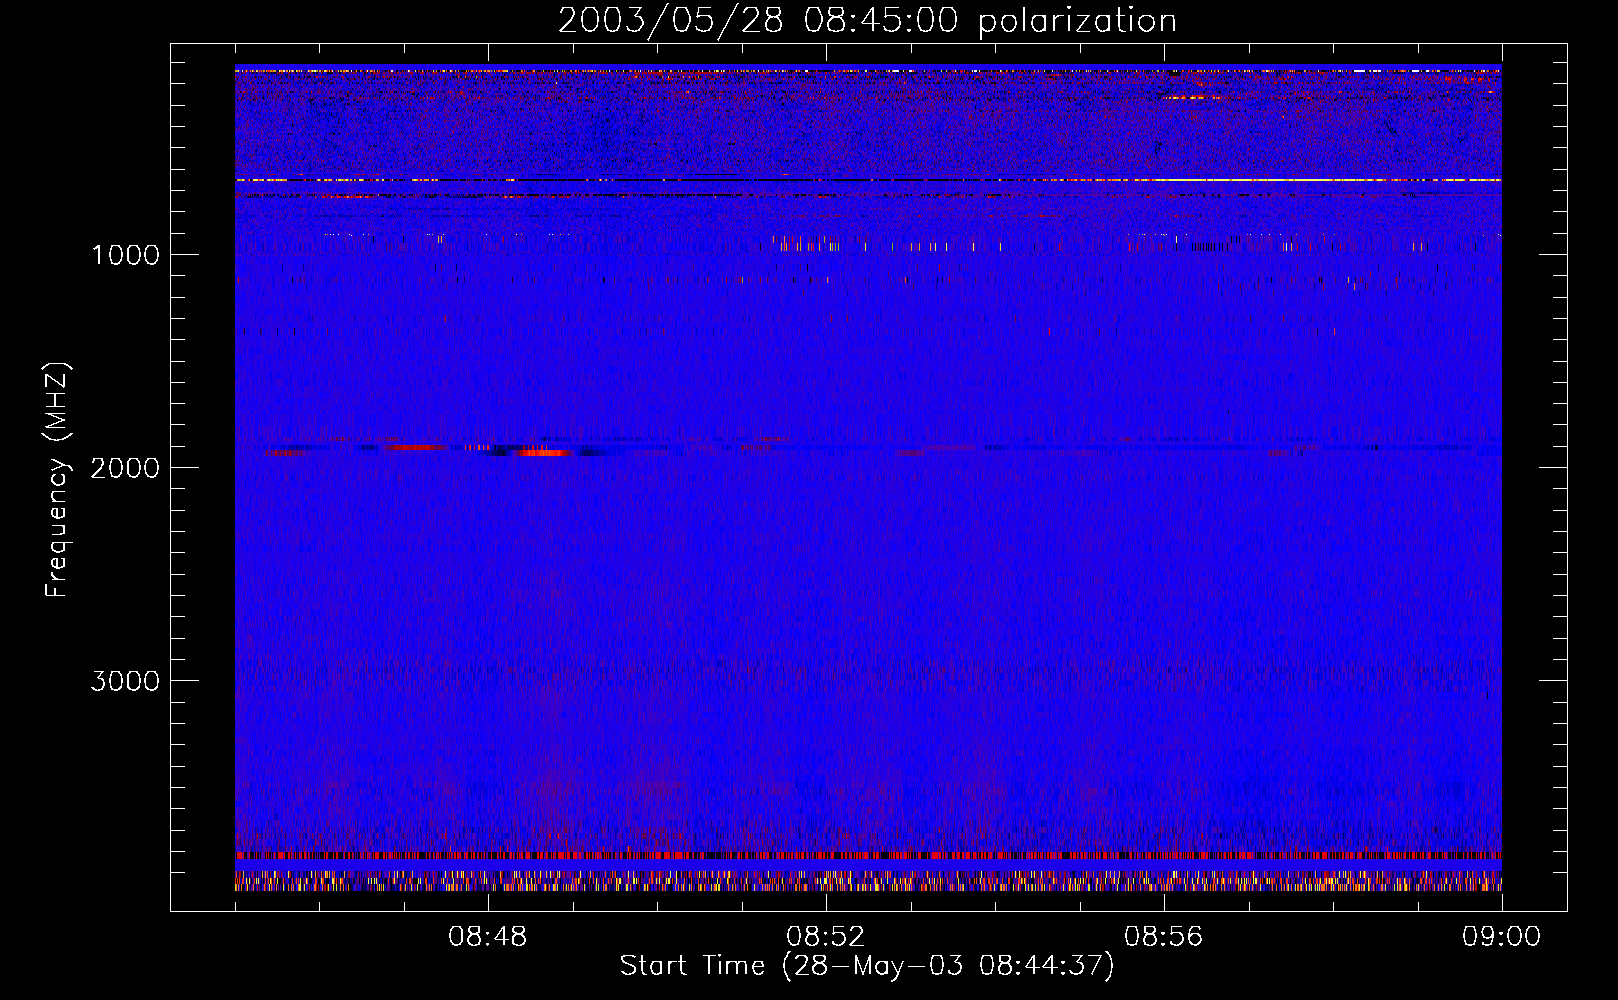
Task: Click the 1000 frequency tick label
Action: [125, 255]
